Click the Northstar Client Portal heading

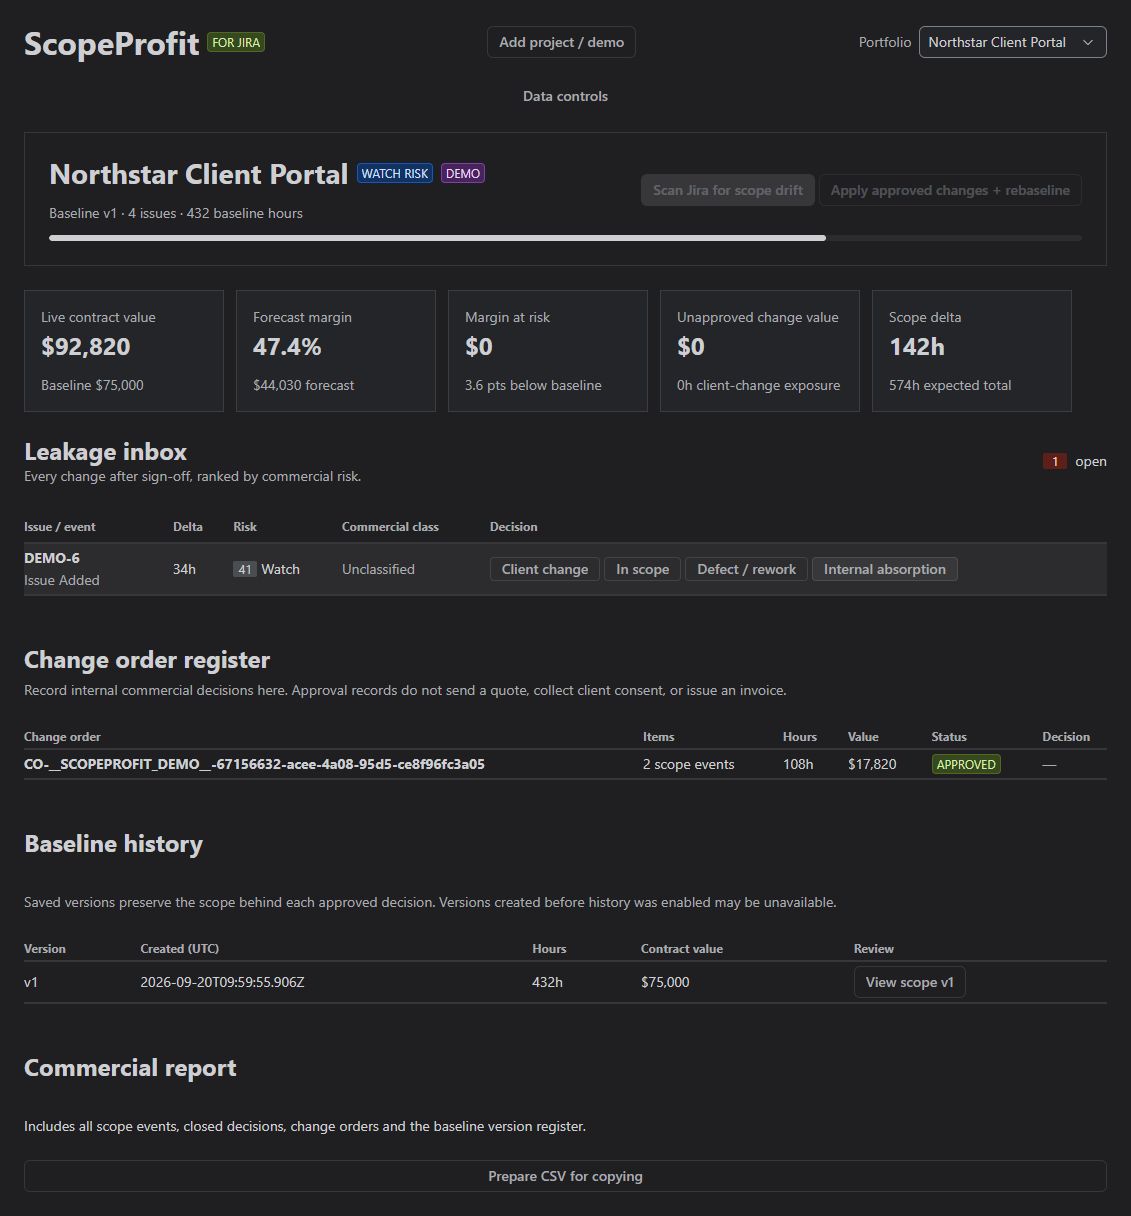[x=198, y=174]
